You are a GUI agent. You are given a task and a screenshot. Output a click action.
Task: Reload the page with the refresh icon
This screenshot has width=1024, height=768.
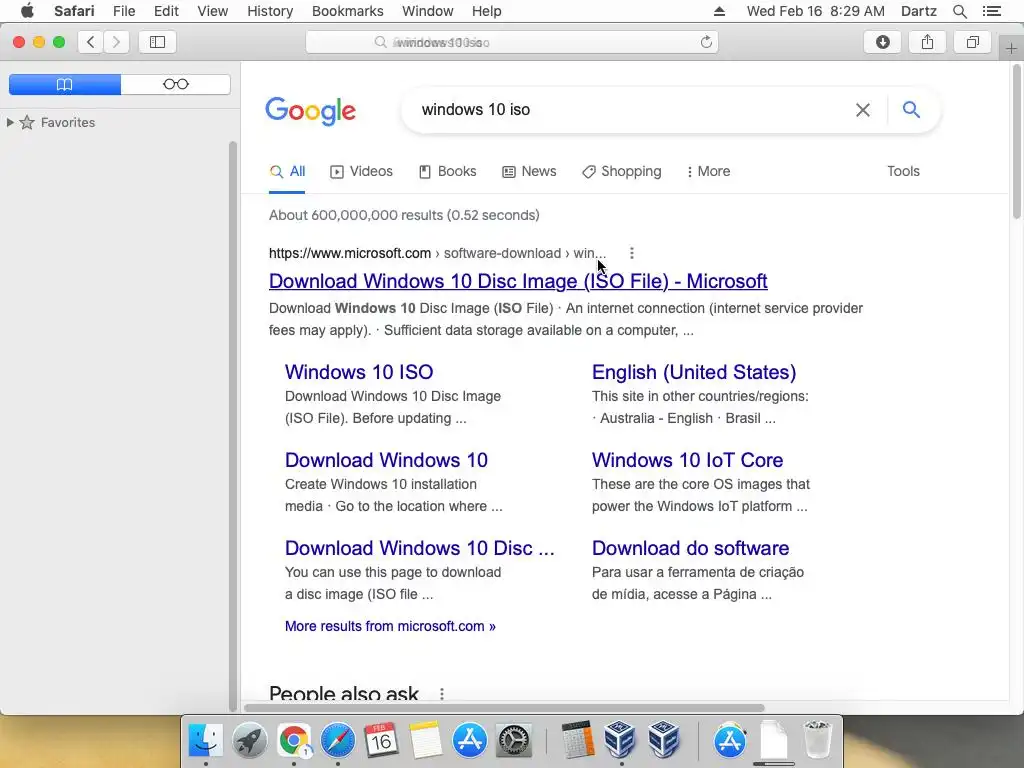(706, 42)
